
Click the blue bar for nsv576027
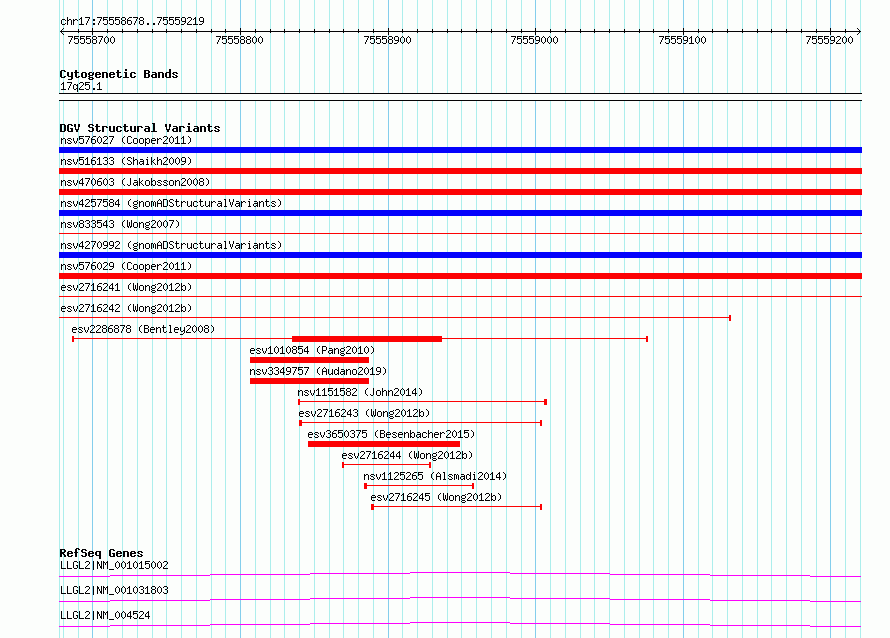pos(460,150)
